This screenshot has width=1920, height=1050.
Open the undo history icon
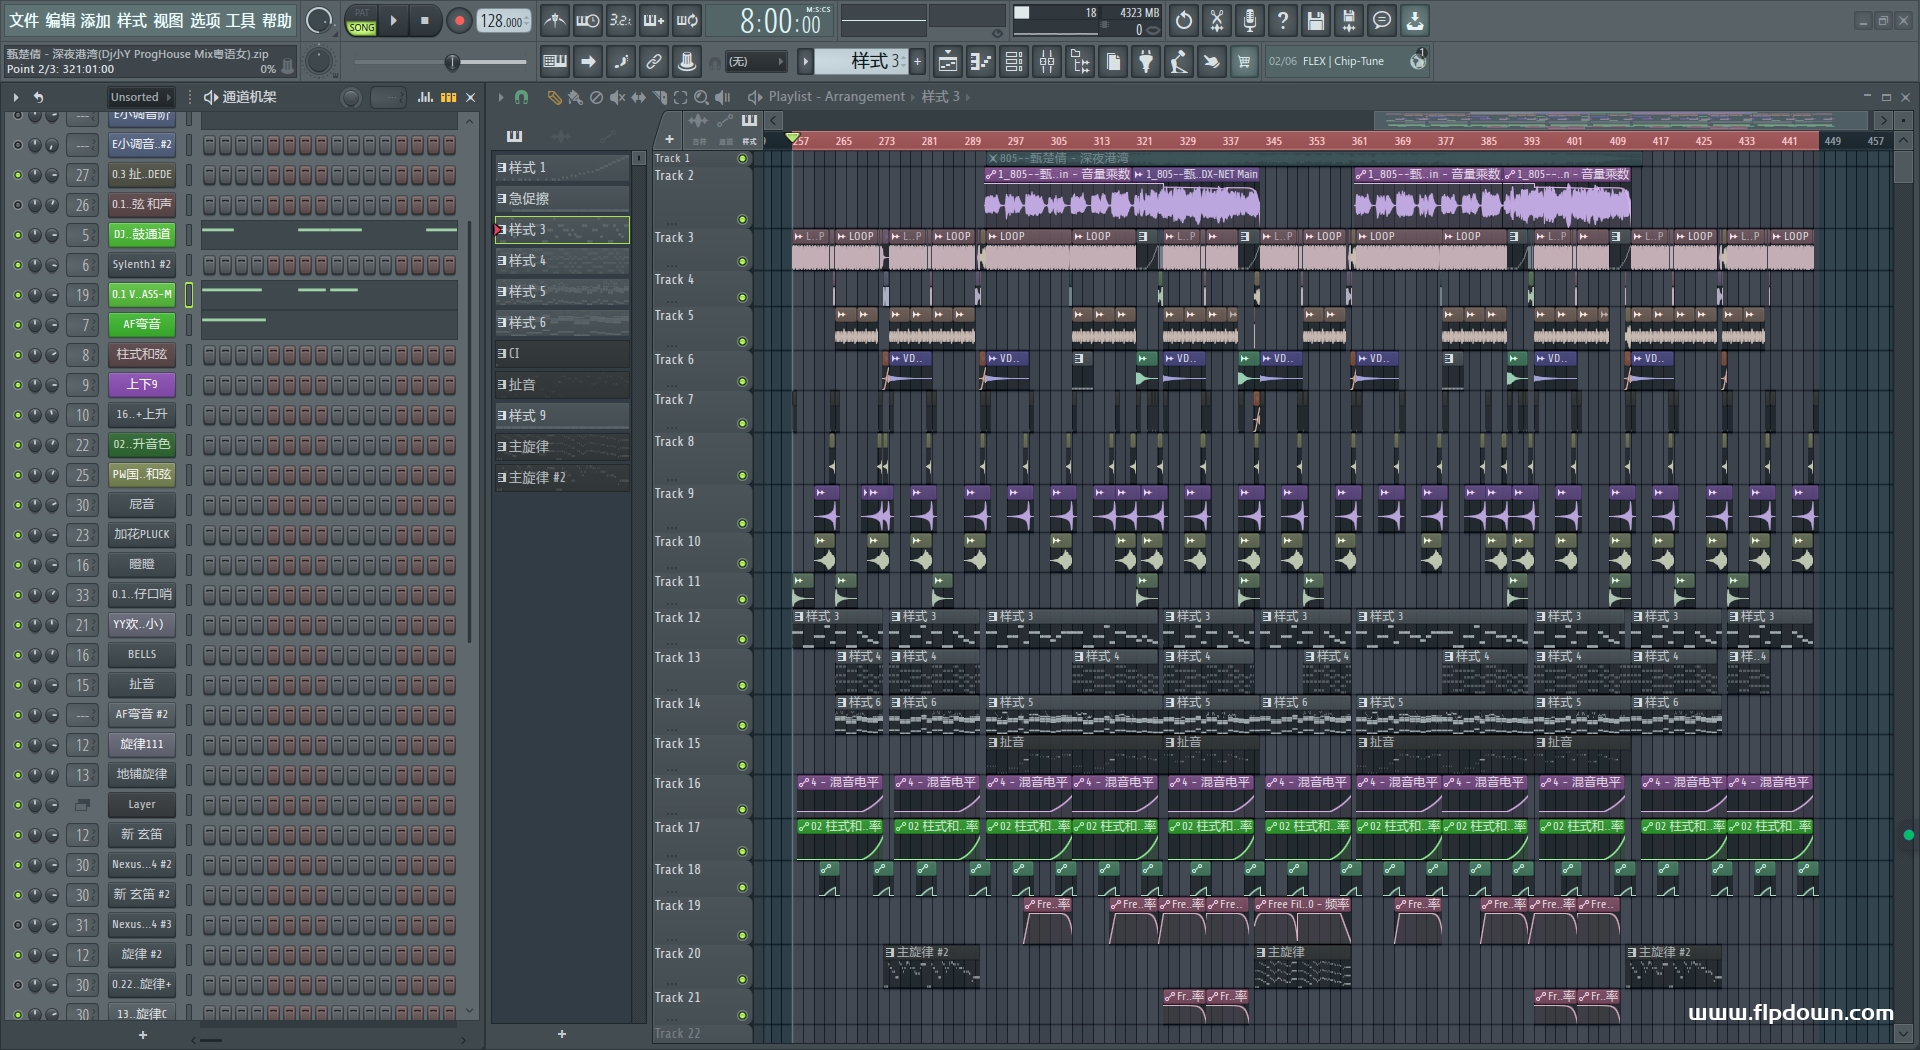[x=1184, y=20]
